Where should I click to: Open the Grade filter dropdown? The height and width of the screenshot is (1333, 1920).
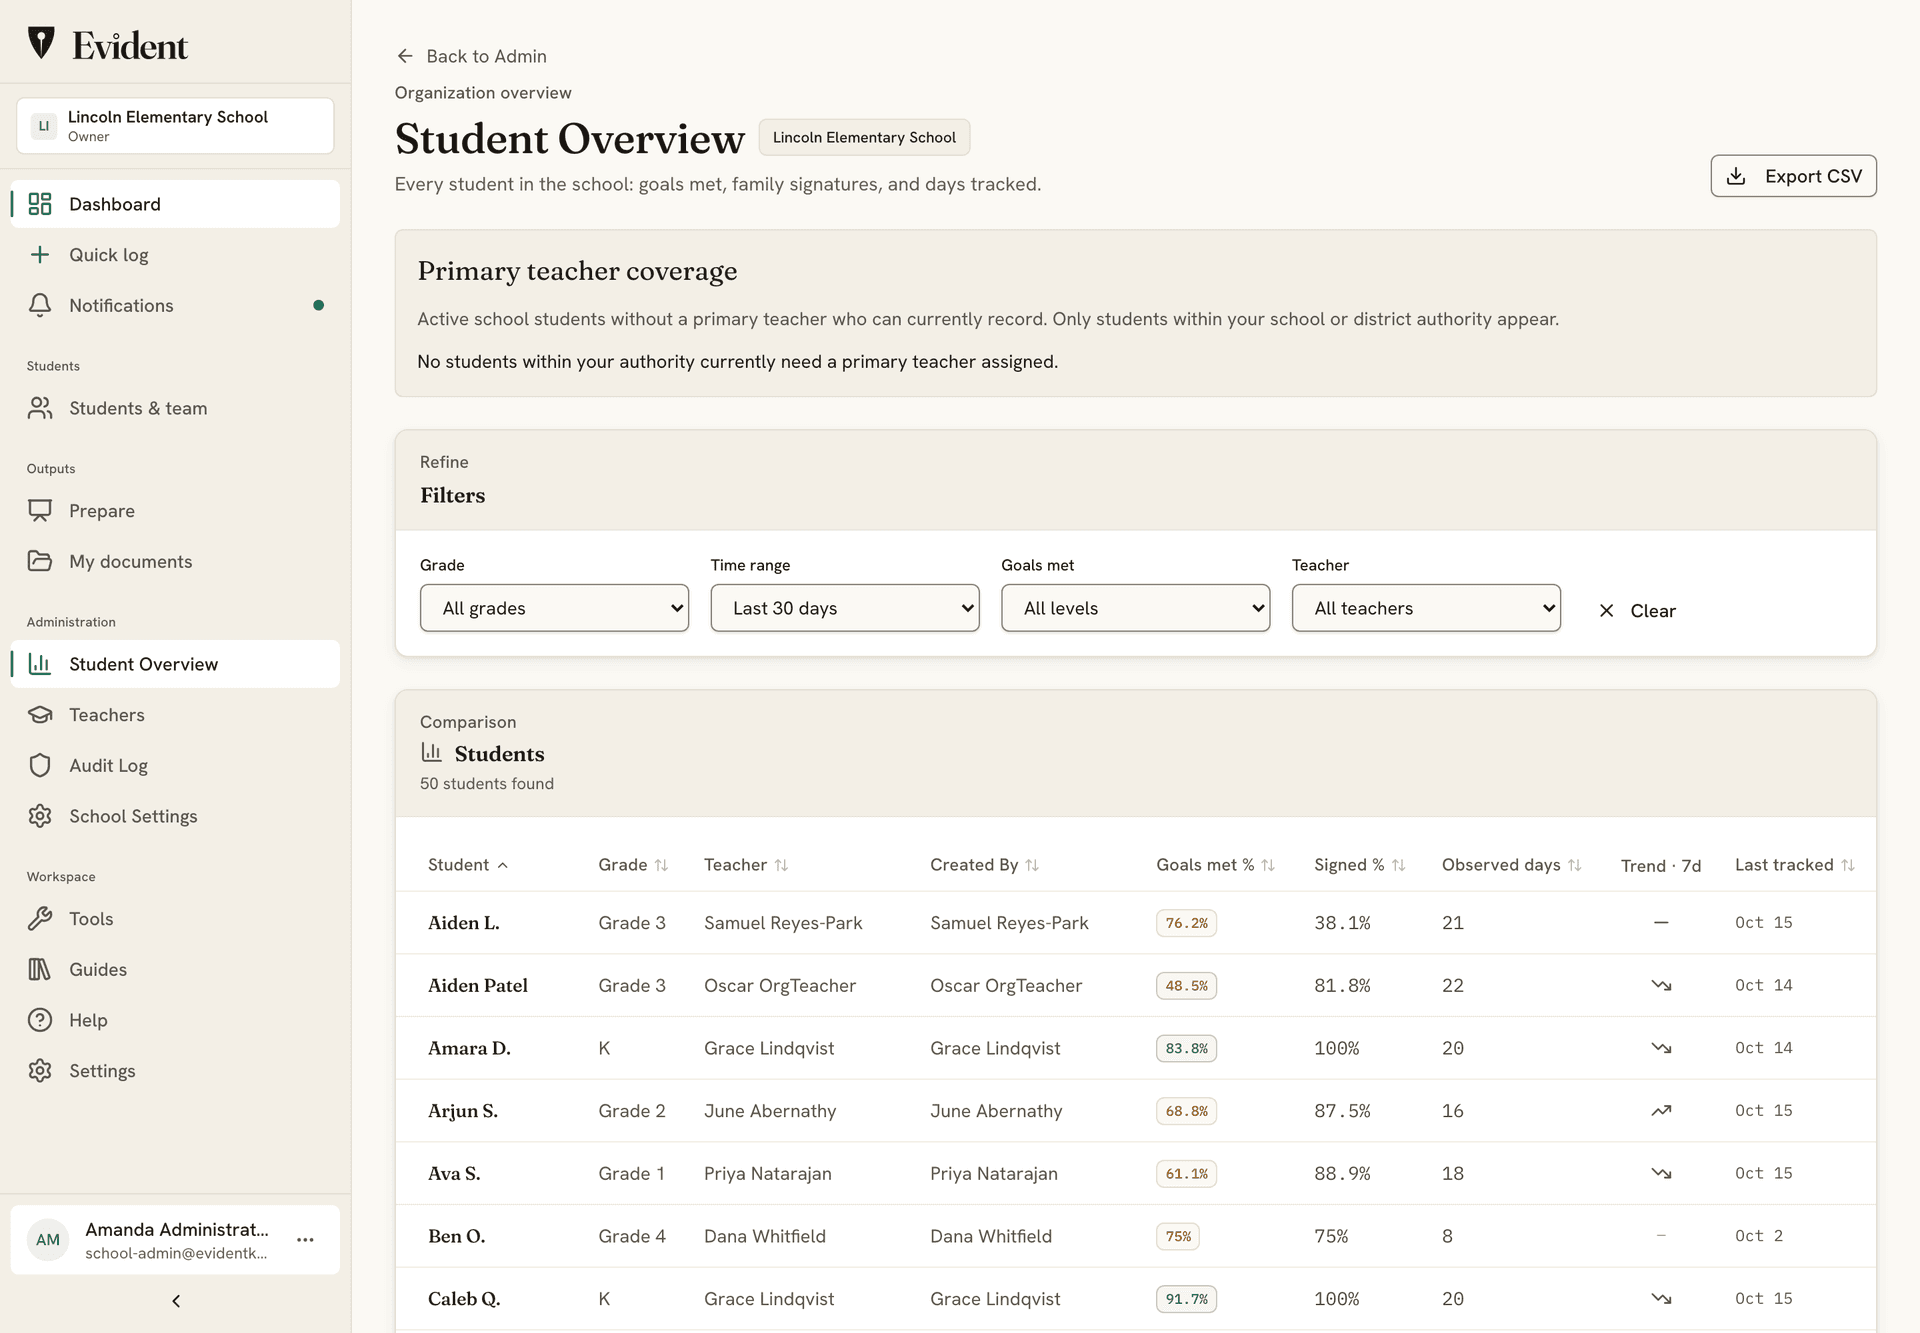pos(554,608)
